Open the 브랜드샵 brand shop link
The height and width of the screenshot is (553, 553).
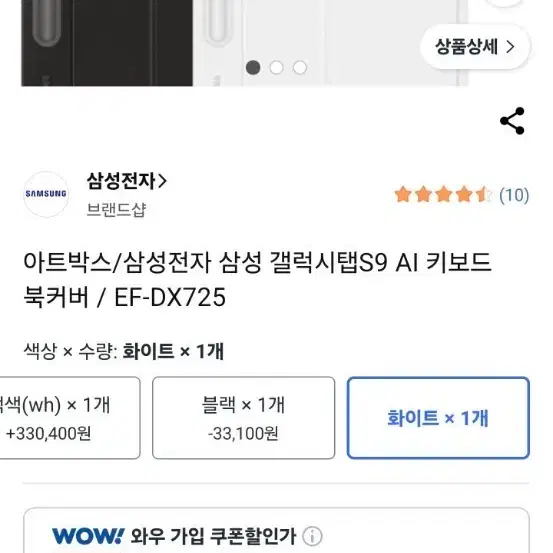click(116, 210)
